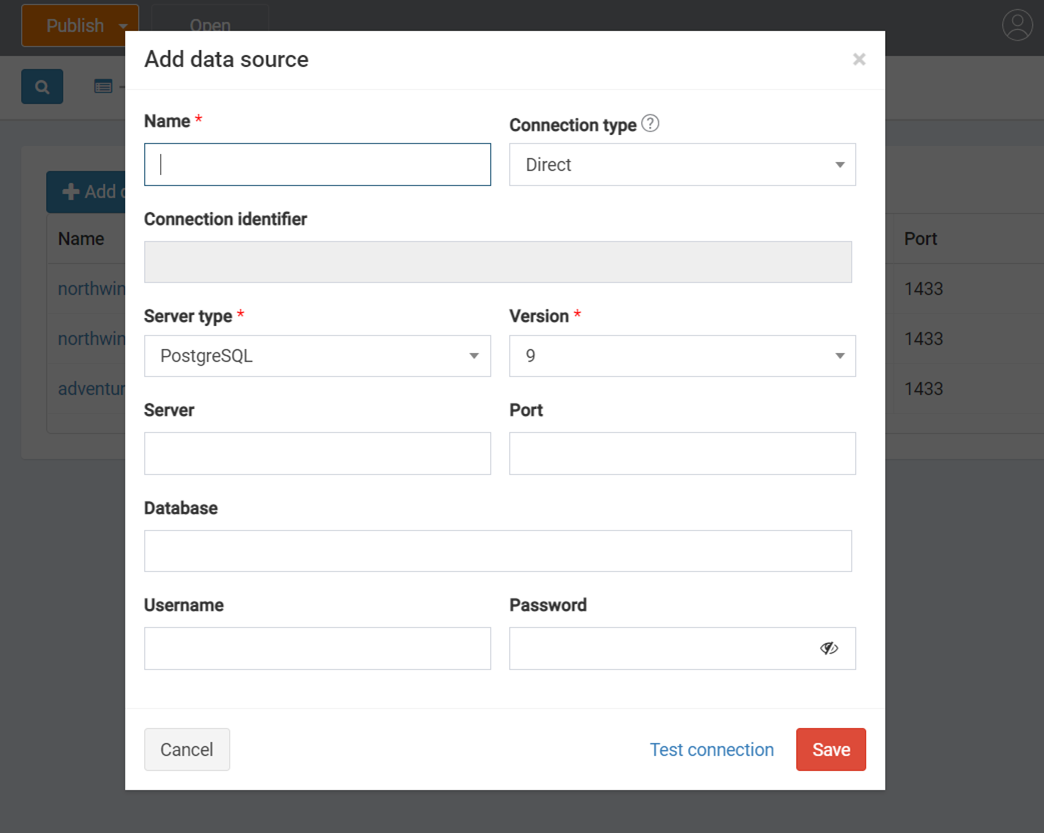Click into the Username field
The height and width of the screenshot is (833, 1044).
click(x=317, y=648)
